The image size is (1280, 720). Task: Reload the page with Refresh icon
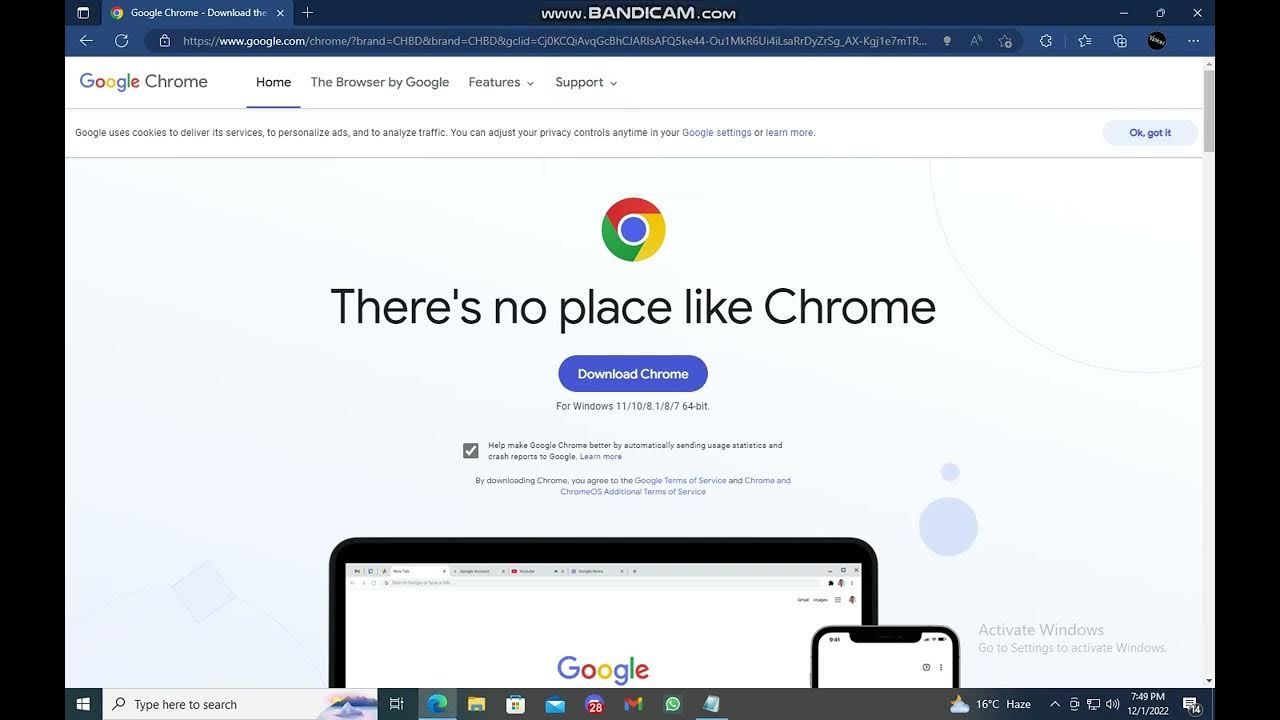point(121,41)
